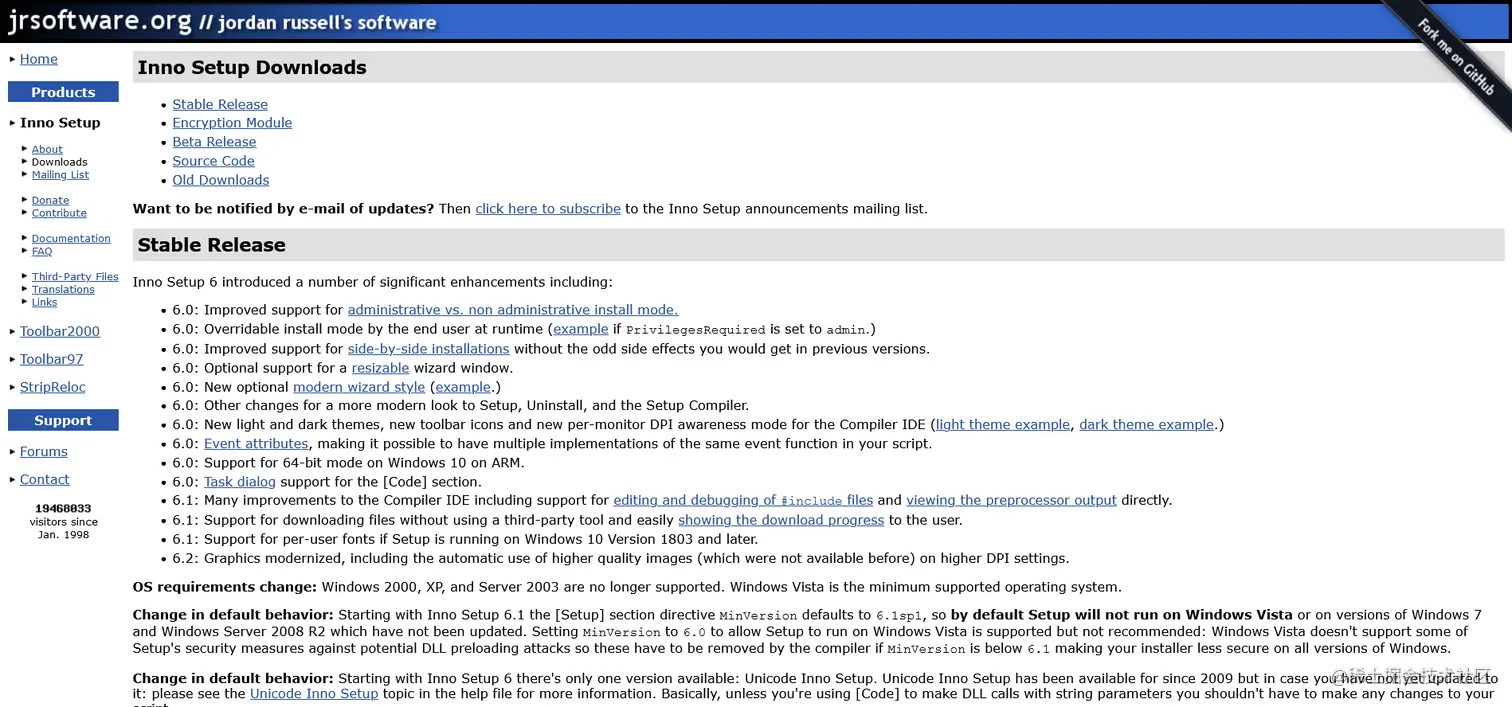Open the Unicode Inno Setup help link

314,693
